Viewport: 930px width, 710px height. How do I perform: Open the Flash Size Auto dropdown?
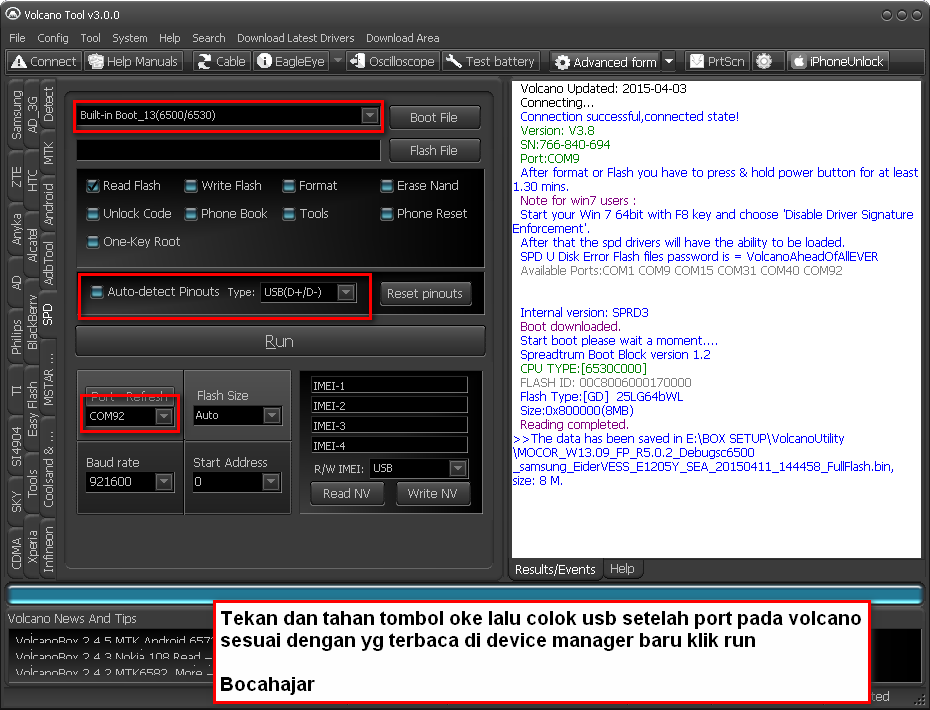pyautogui.click(x=272, y=415)
